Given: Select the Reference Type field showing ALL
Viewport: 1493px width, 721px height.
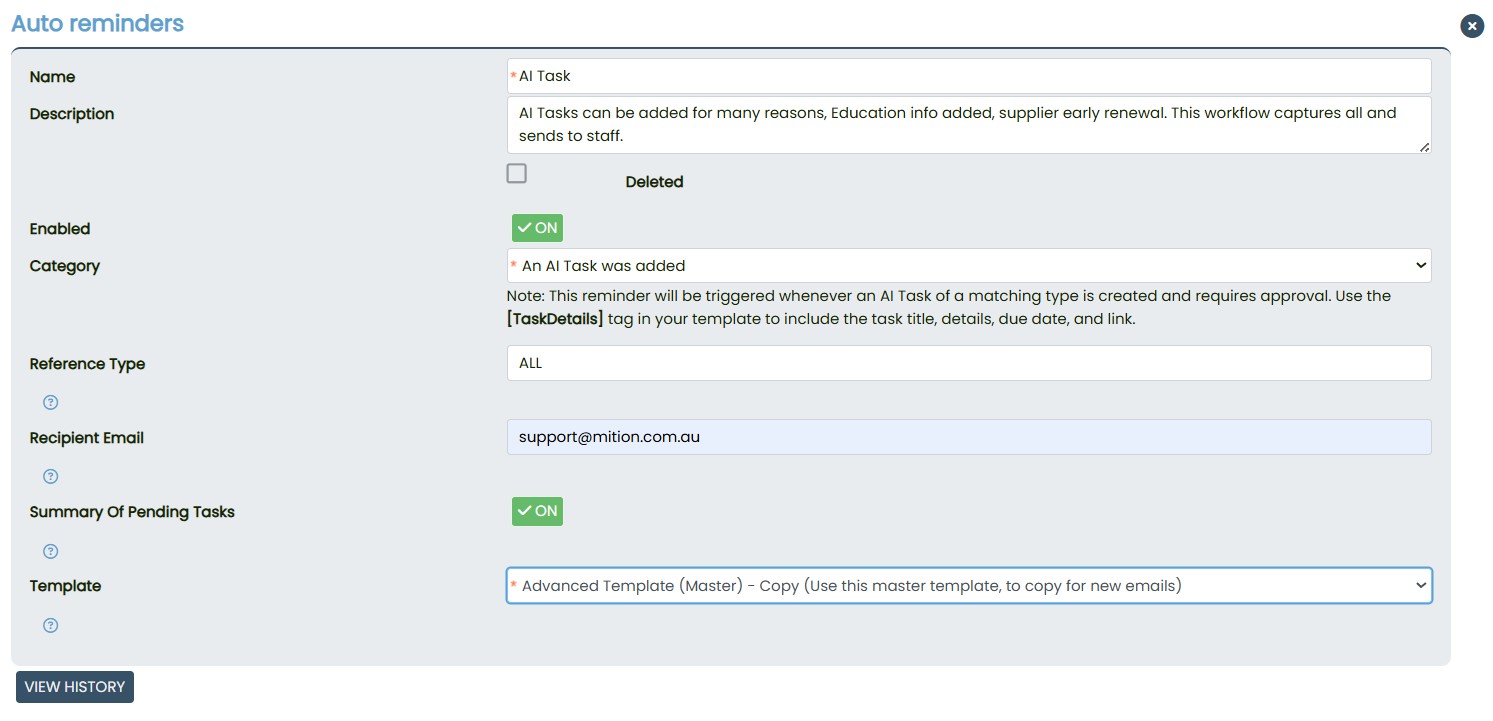Looking at the screenshot, I should (x=968, y=363).
